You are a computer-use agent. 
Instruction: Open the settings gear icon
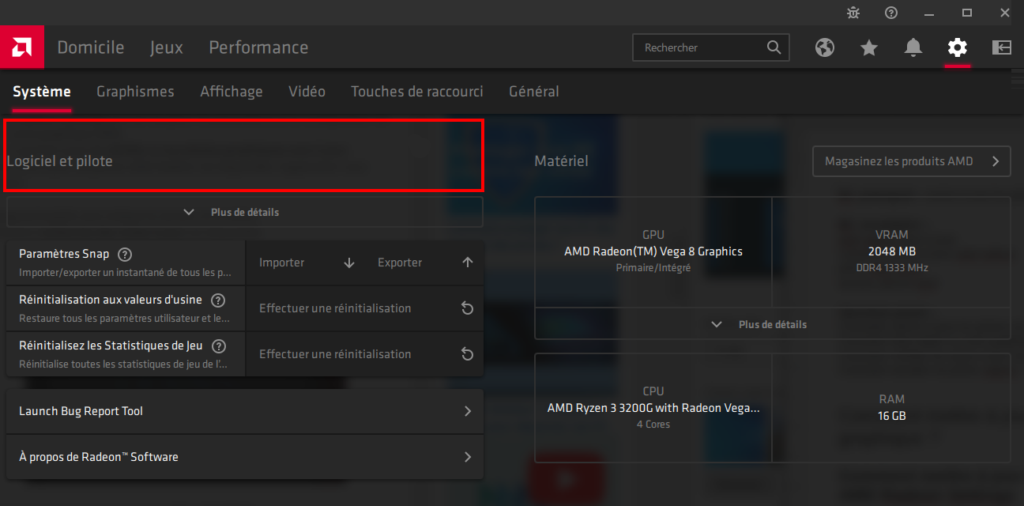[957, 48]
